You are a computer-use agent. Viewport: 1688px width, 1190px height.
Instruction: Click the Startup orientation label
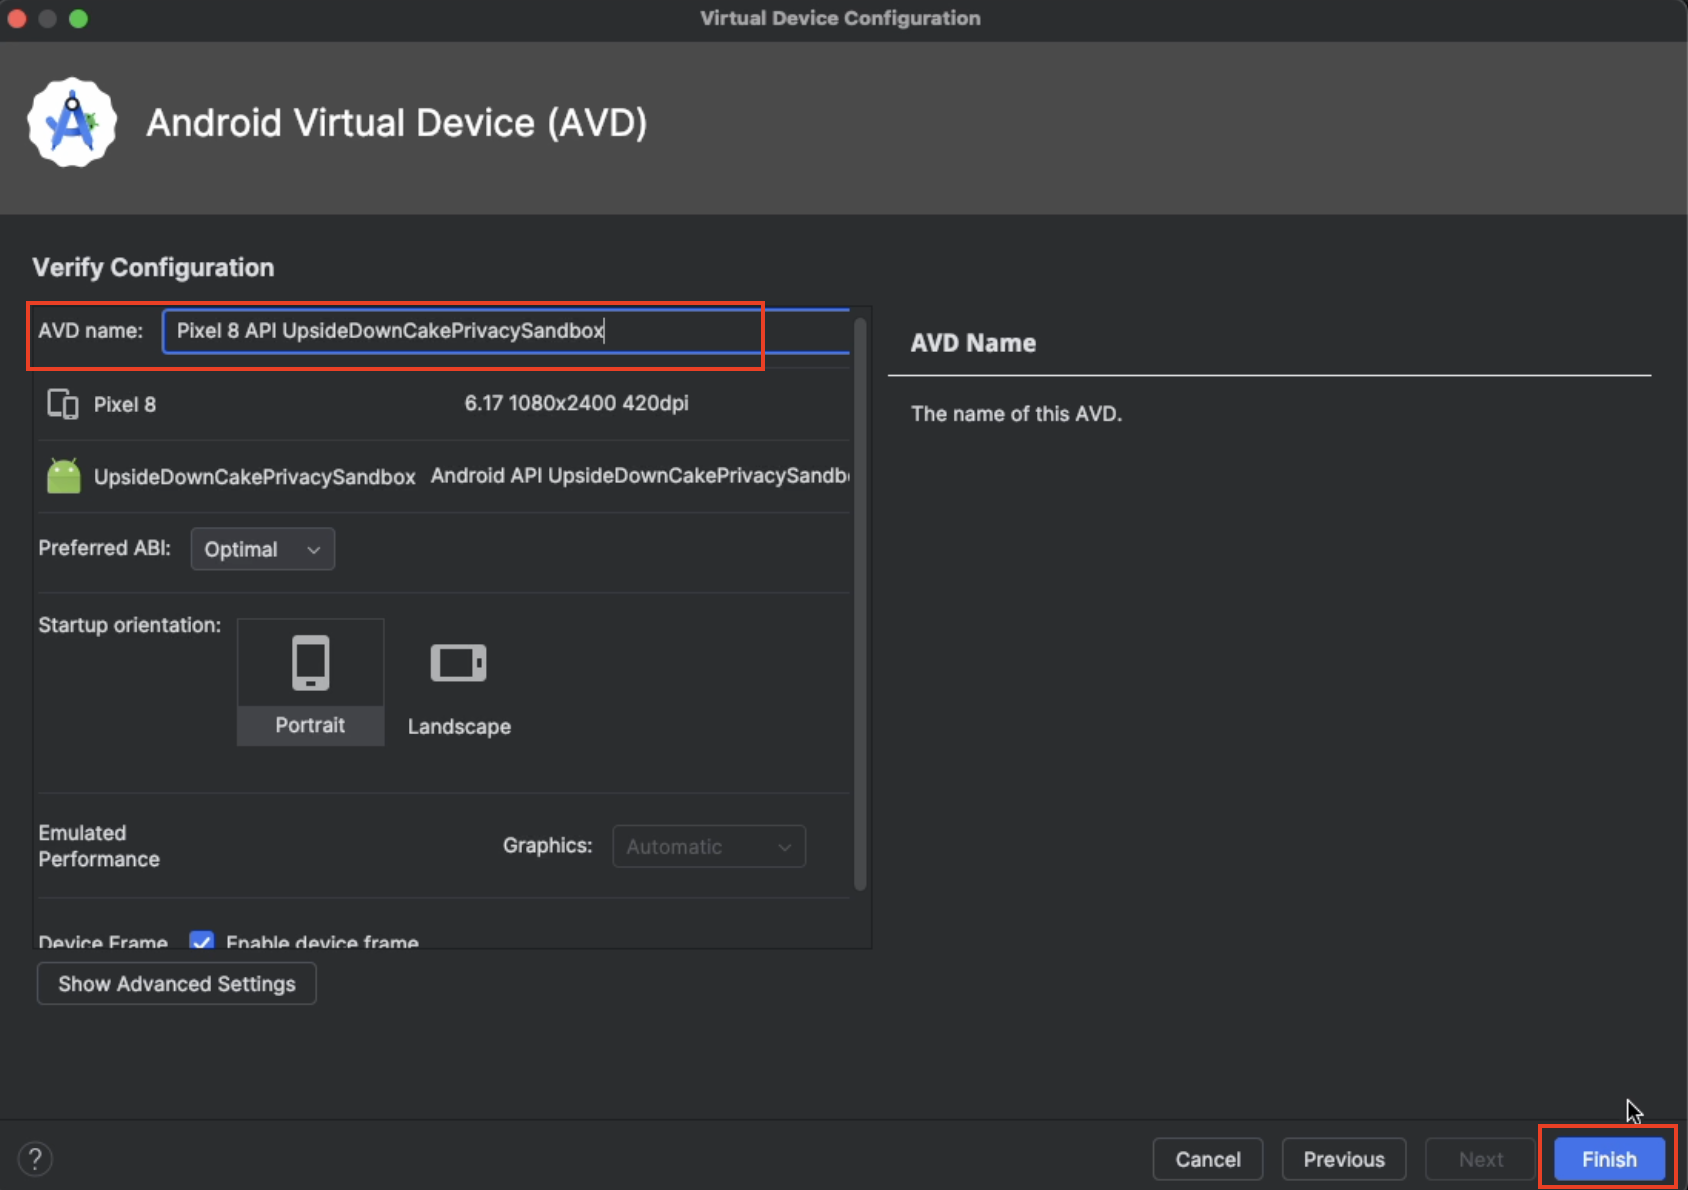point(129,625)
